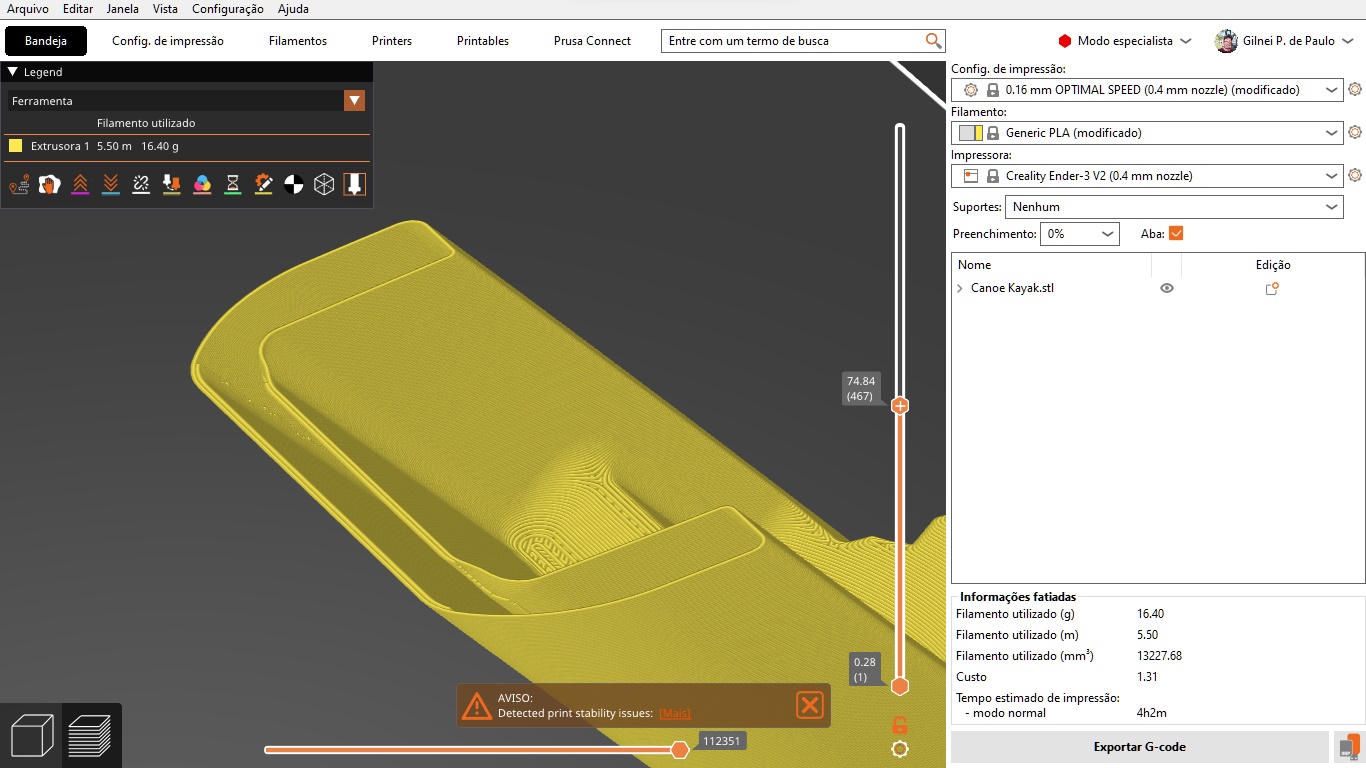The width and height of the screenshot is (1366, 768).
Task: Open Modo especialista mode dropdown
Action: tap(1125, 41)
